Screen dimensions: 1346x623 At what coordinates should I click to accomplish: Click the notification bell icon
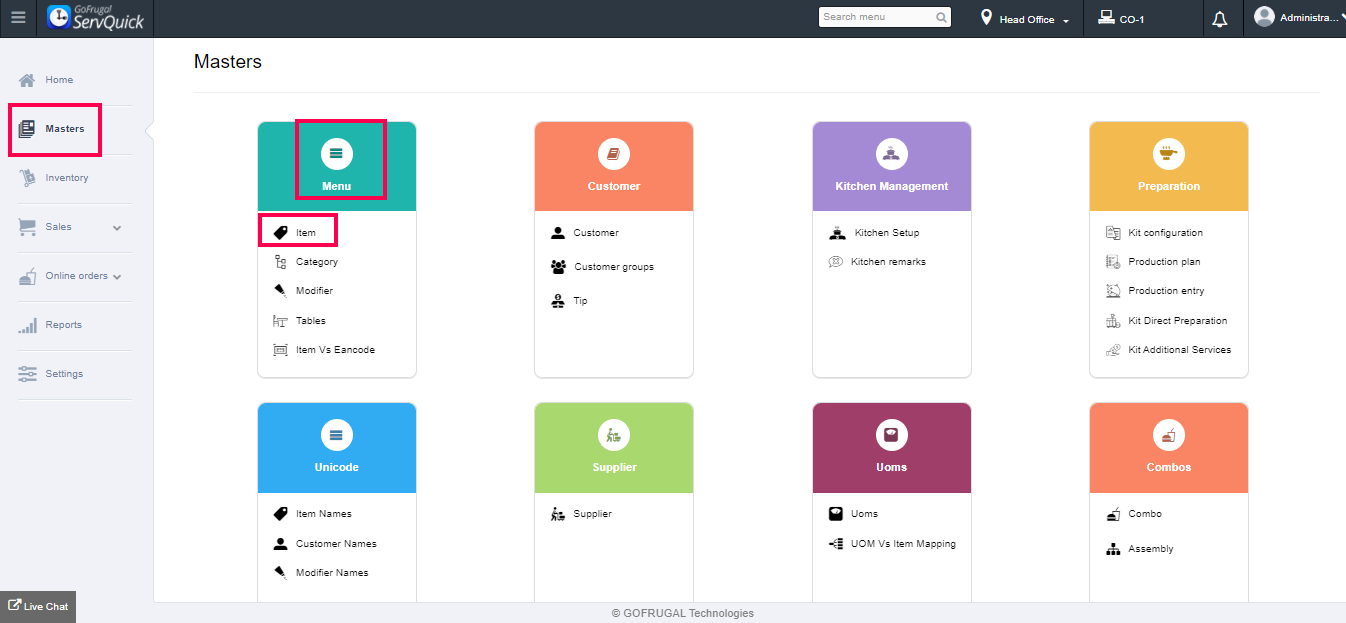click(x=1219, y=19)
